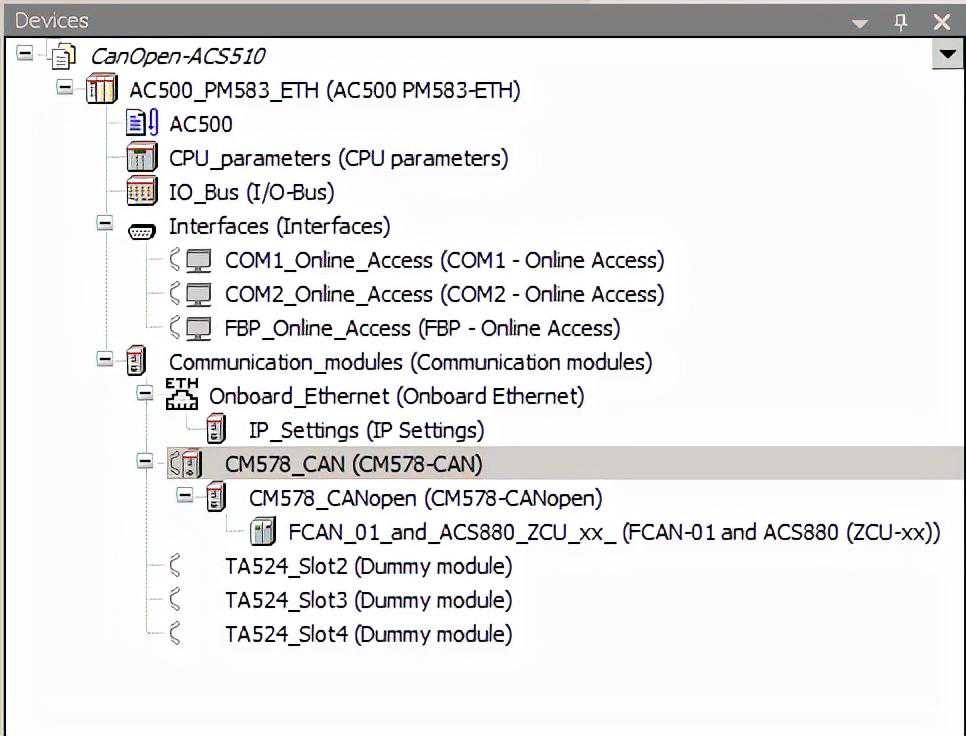Click the COM1 Online Access monitor icon
Image resolution: width=966 pixels, height=736 pixels.
point(199,261)
